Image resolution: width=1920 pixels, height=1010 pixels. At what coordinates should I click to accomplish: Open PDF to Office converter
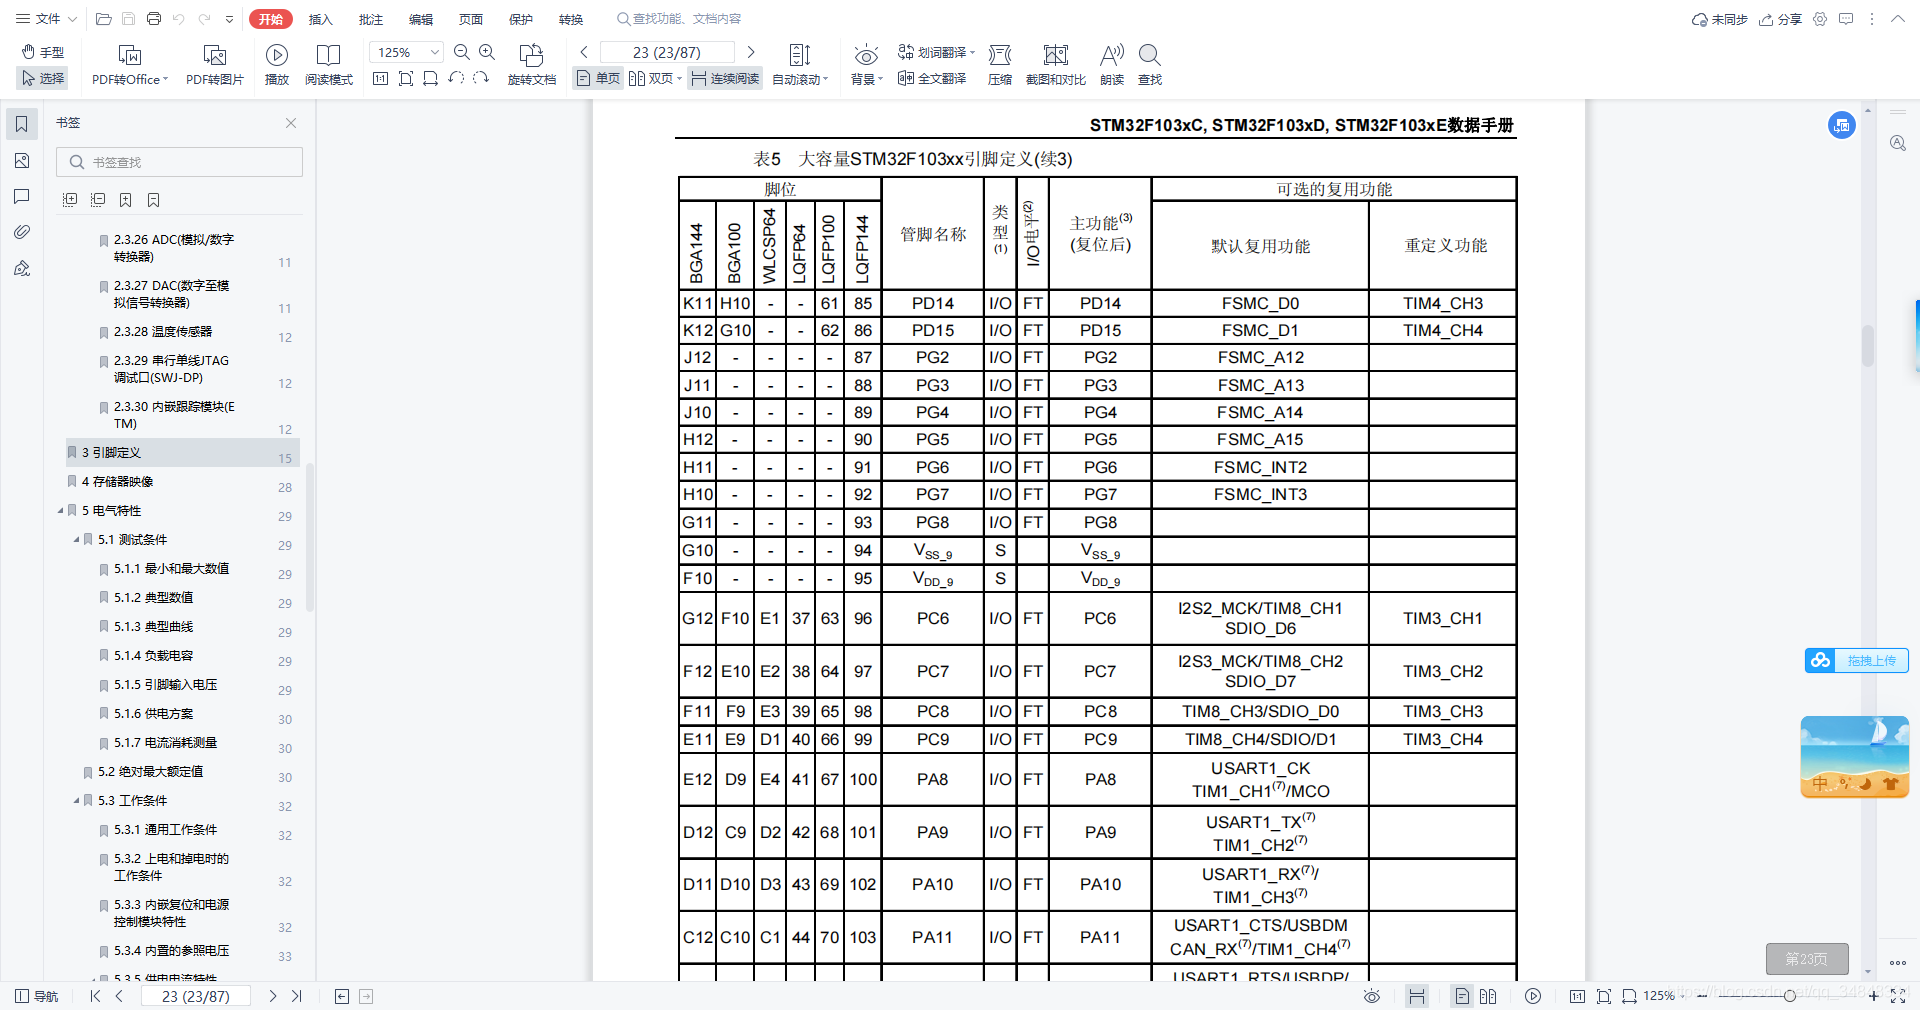(x=130, y=65)
